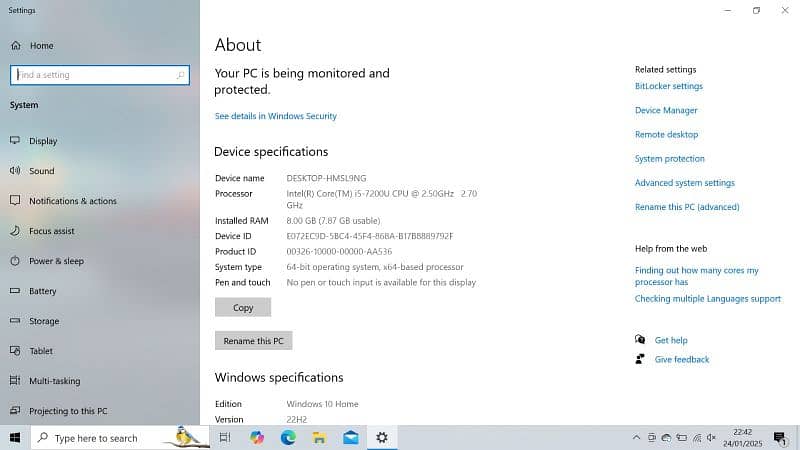
Task: Open Multi-tasking settings
Action: 54,381
